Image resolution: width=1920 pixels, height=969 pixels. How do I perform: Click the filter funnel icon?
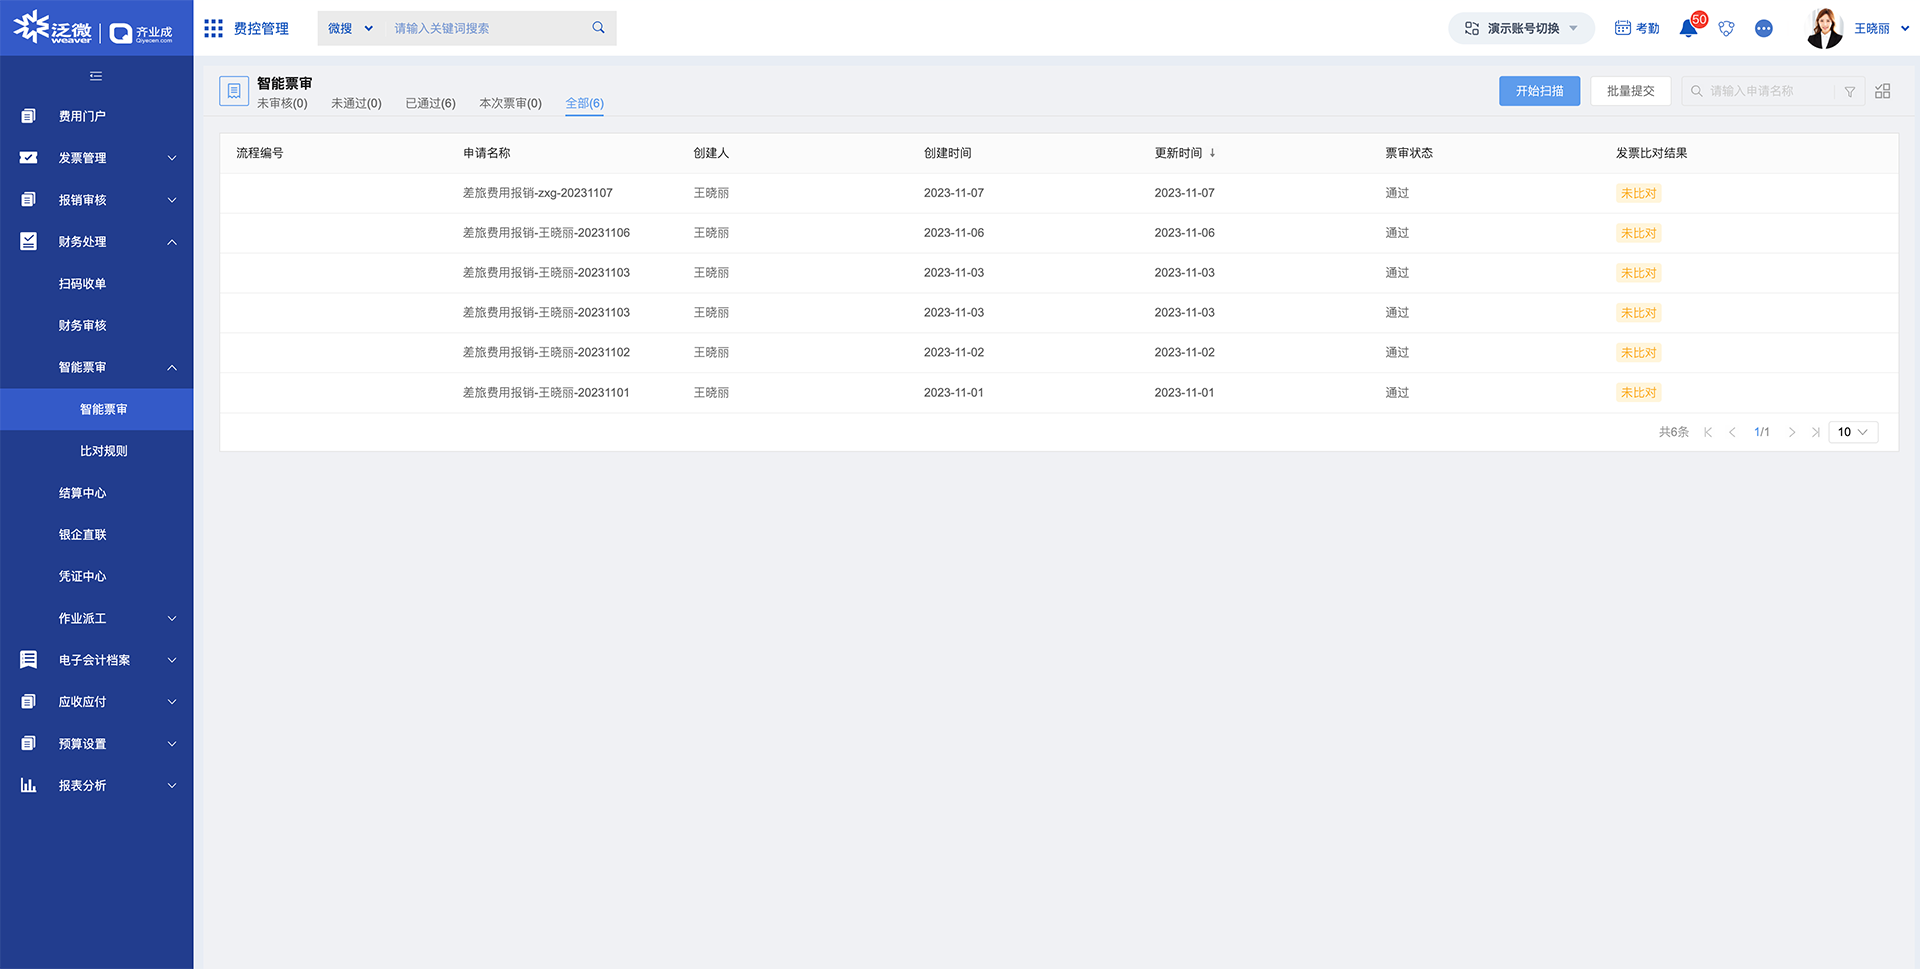click(1850, 91)
